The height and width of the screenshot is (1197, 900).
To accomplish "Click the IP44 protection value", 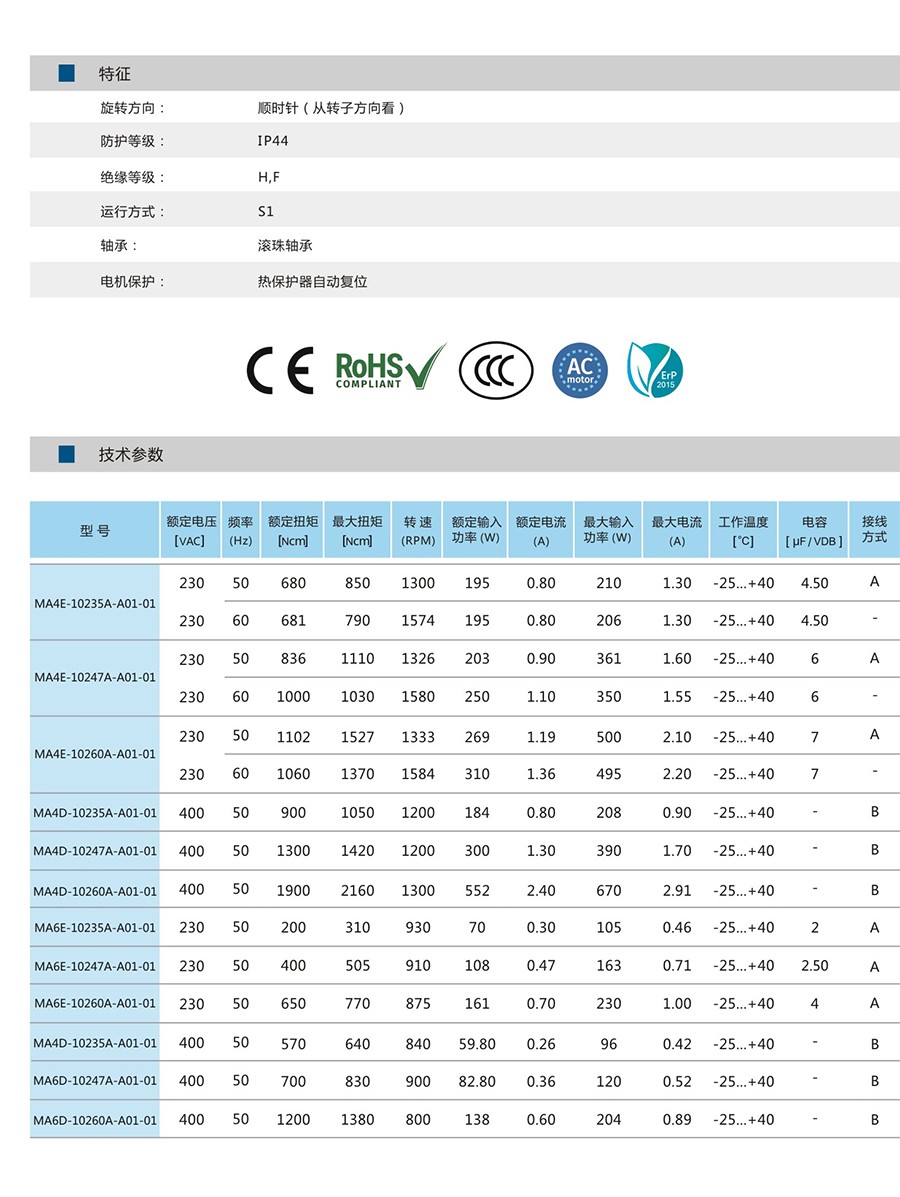I will tap(273, 140).
